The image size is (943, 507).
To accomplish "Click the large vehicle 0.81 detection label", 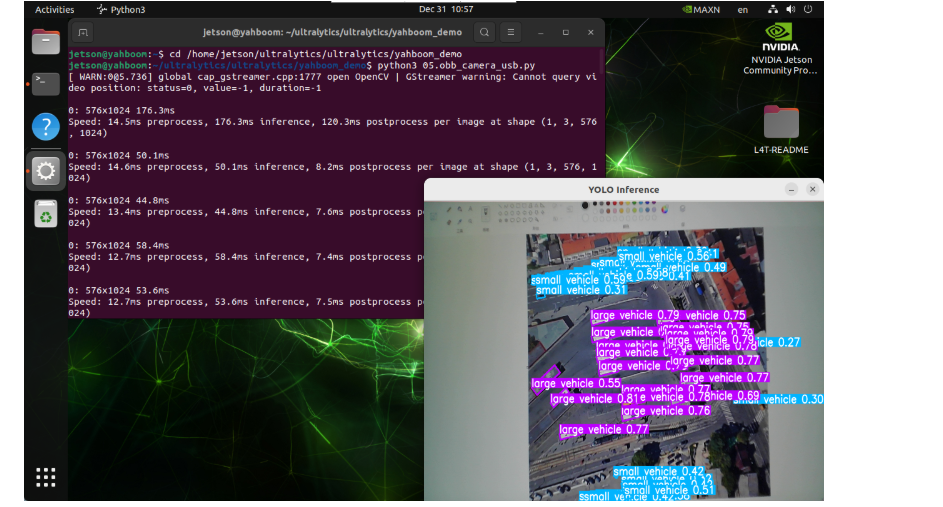I will (594, 399).
